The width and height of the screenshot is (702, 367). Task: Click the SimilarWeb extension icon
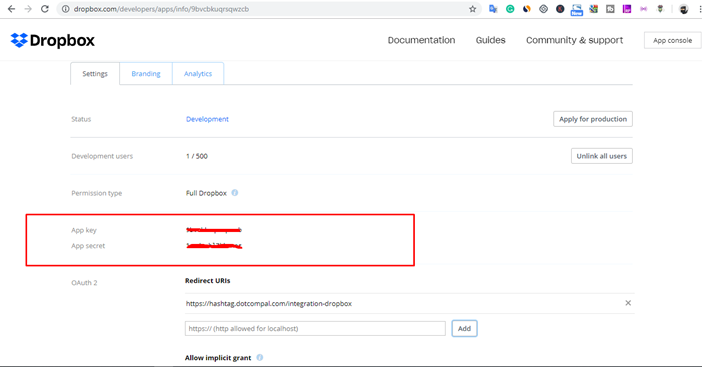coord(526,9)
